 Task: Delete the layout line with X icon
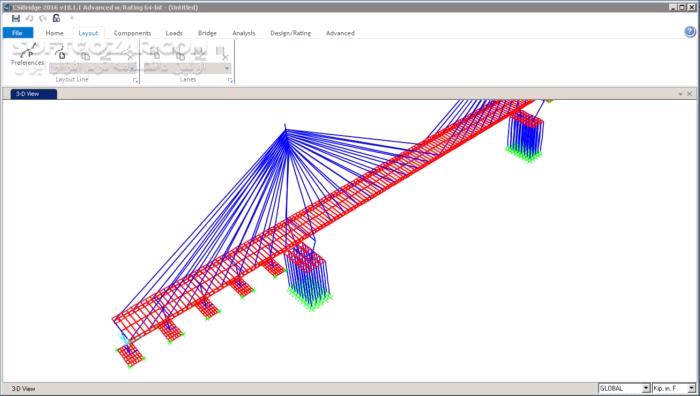click(130, 57)
